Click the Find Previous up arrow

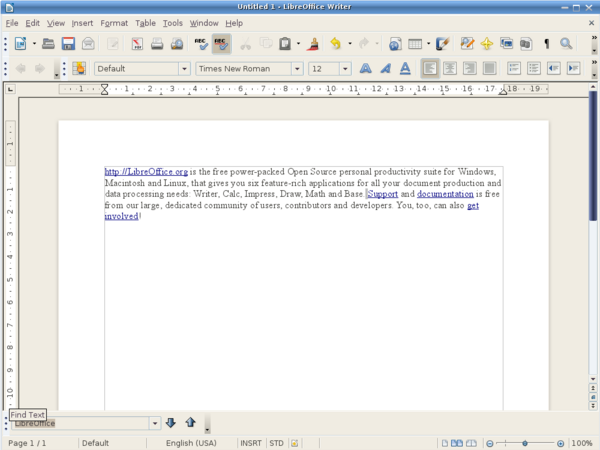click(189, 423)
